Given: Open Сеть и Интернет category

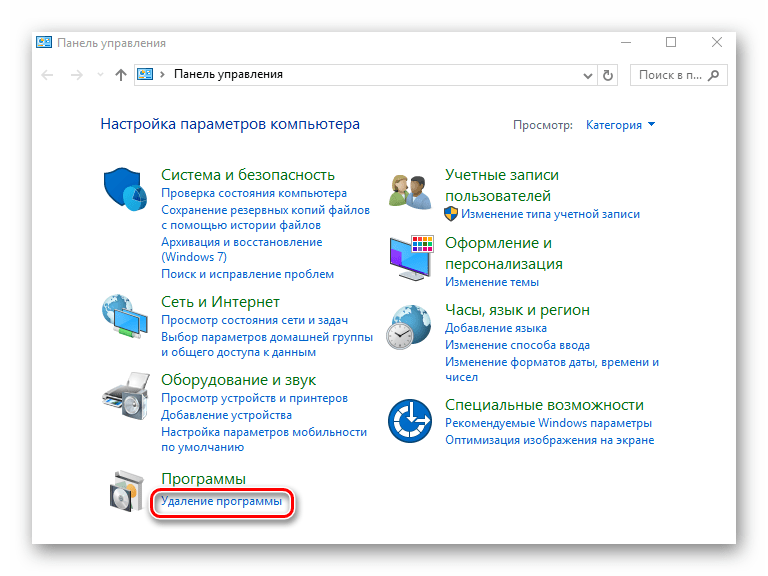Looking at the screenshot, I should pos(220,302).
